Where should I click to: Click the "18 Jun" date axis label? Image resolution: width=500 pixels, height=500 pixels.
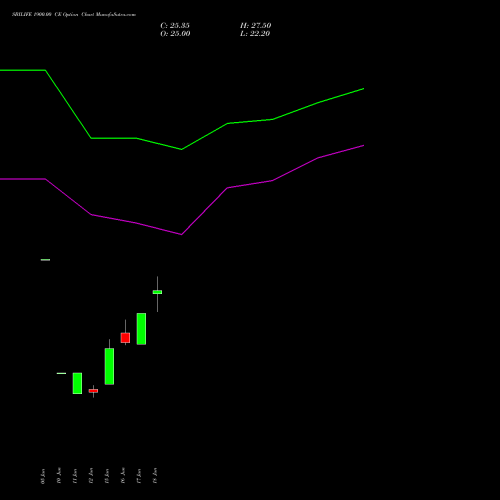pos(155,476)
